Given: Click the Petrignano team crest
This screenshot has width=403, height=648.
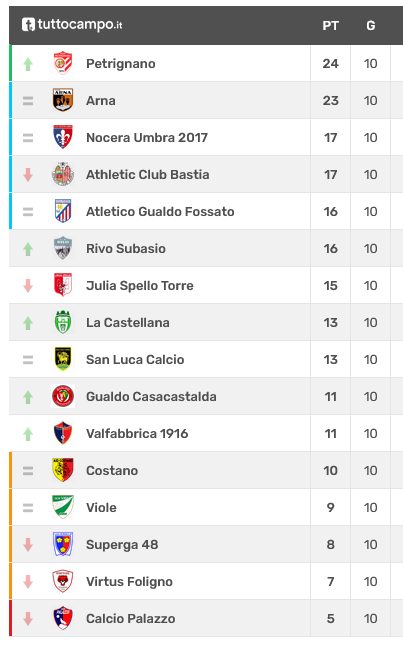Looking at the screenshot, I should tap(63, 63).
